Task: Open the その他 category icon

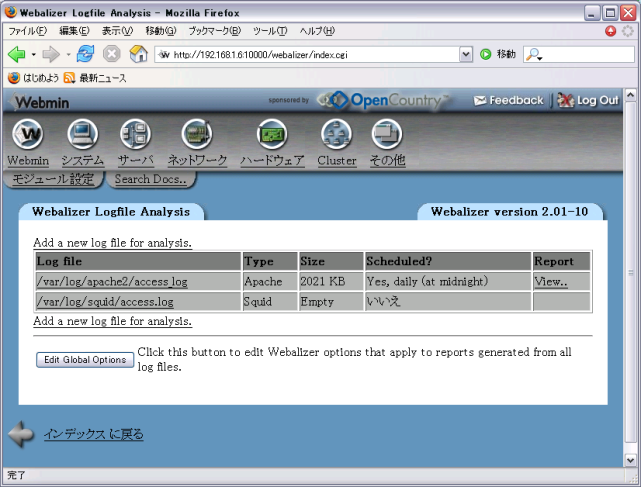Action: 387,135
